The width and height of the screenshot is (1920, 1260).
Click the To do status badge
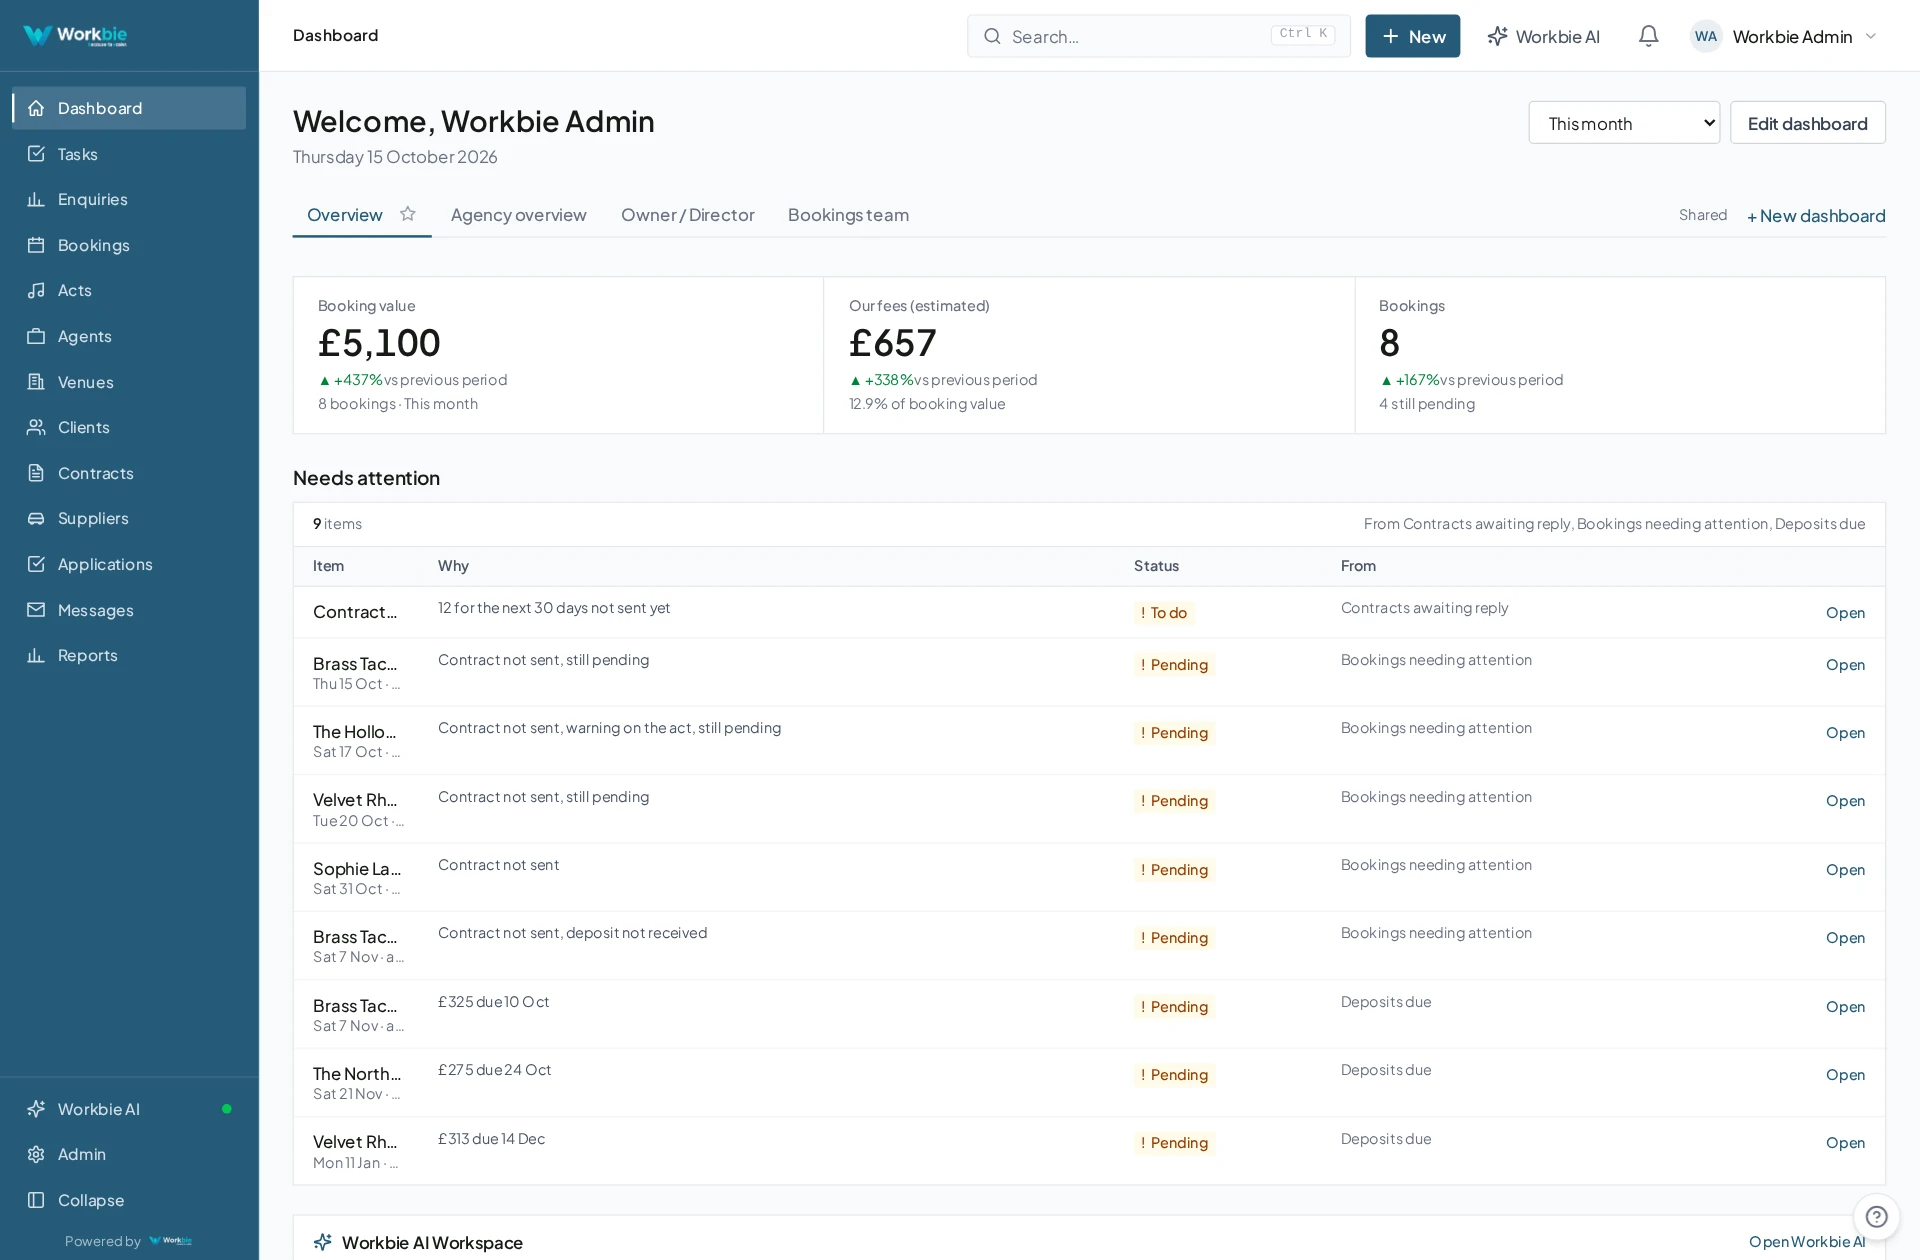(x=1164, y=613)
